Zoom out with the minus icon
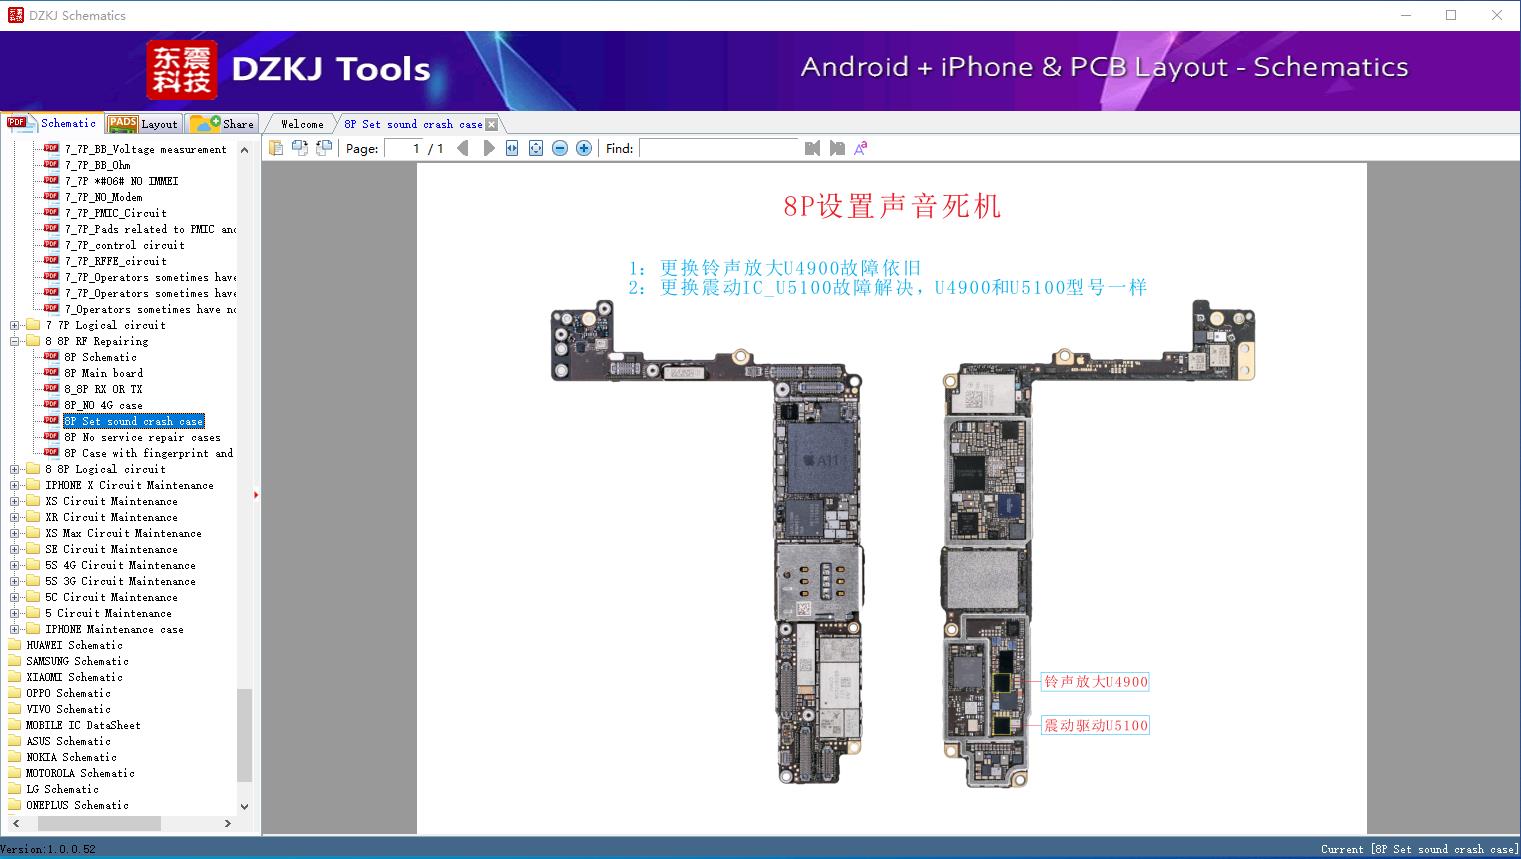This screenshot has height=859, width=1521. [x=560, y=148]
